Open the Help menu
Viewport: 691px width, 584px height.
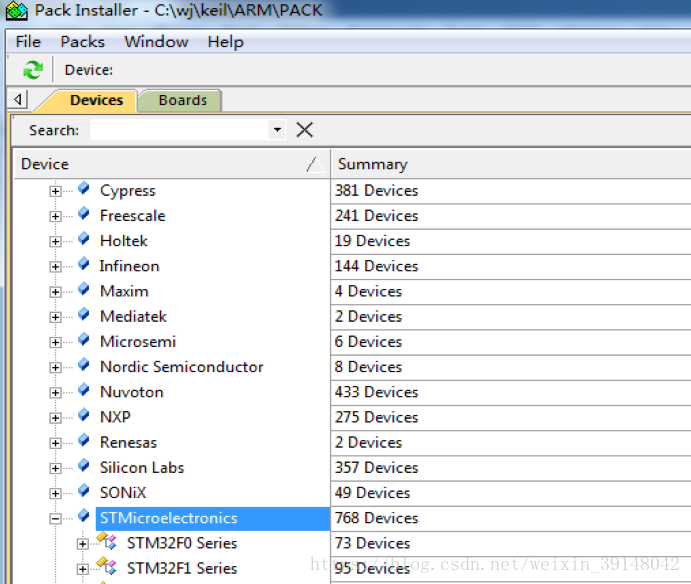[225, 42]
